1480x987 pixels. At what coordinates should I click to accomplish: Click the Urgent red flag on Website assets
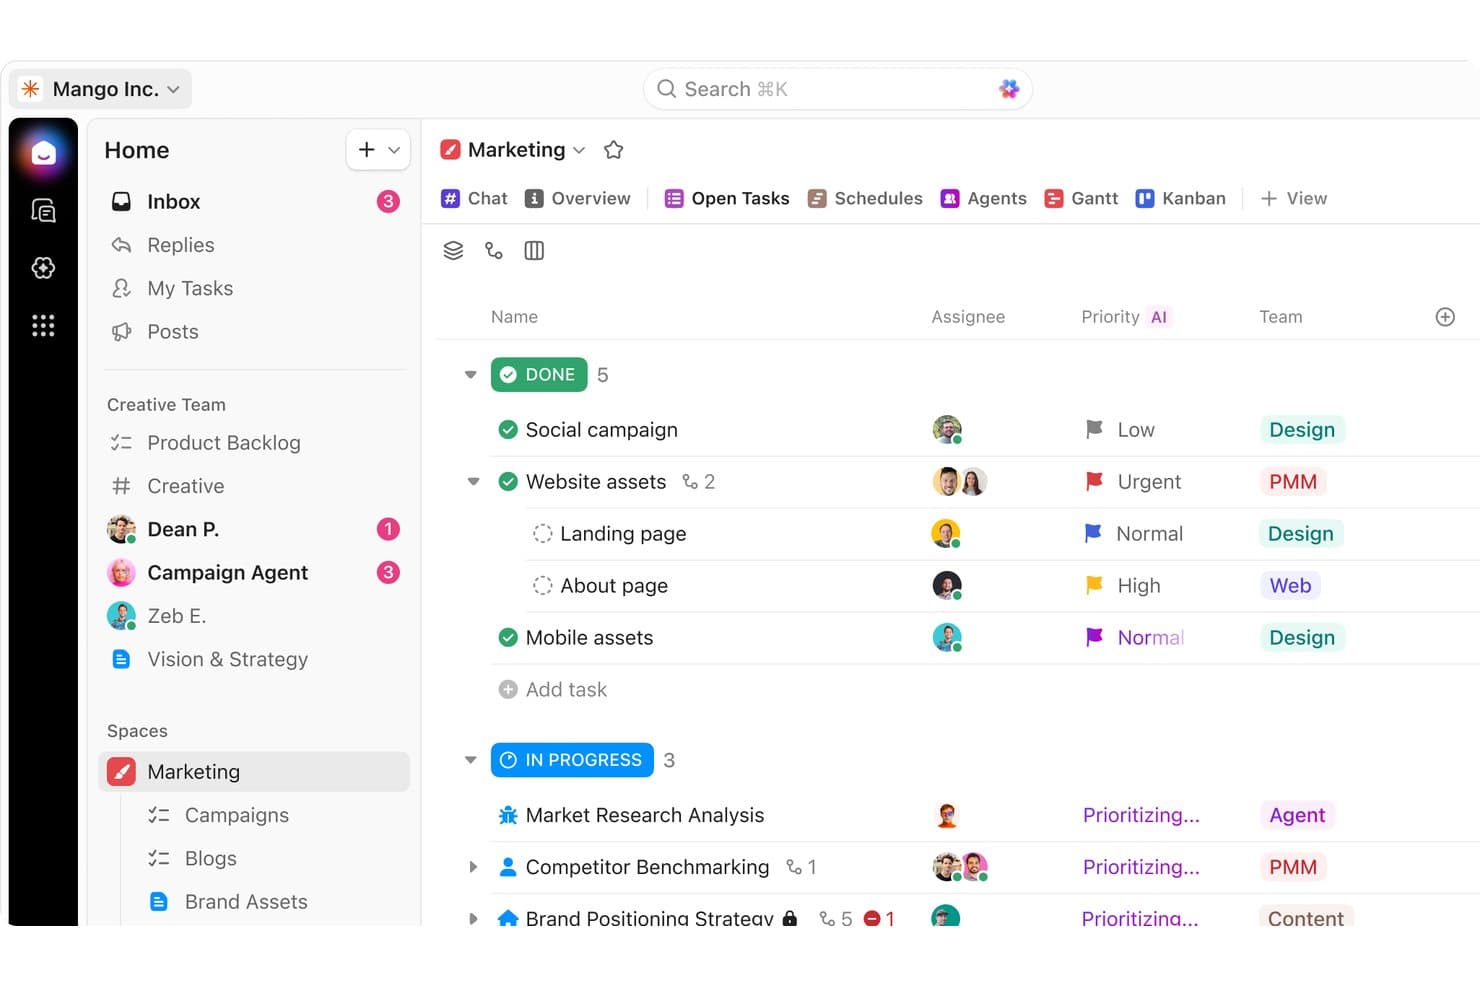click(x=1094, y=482)
